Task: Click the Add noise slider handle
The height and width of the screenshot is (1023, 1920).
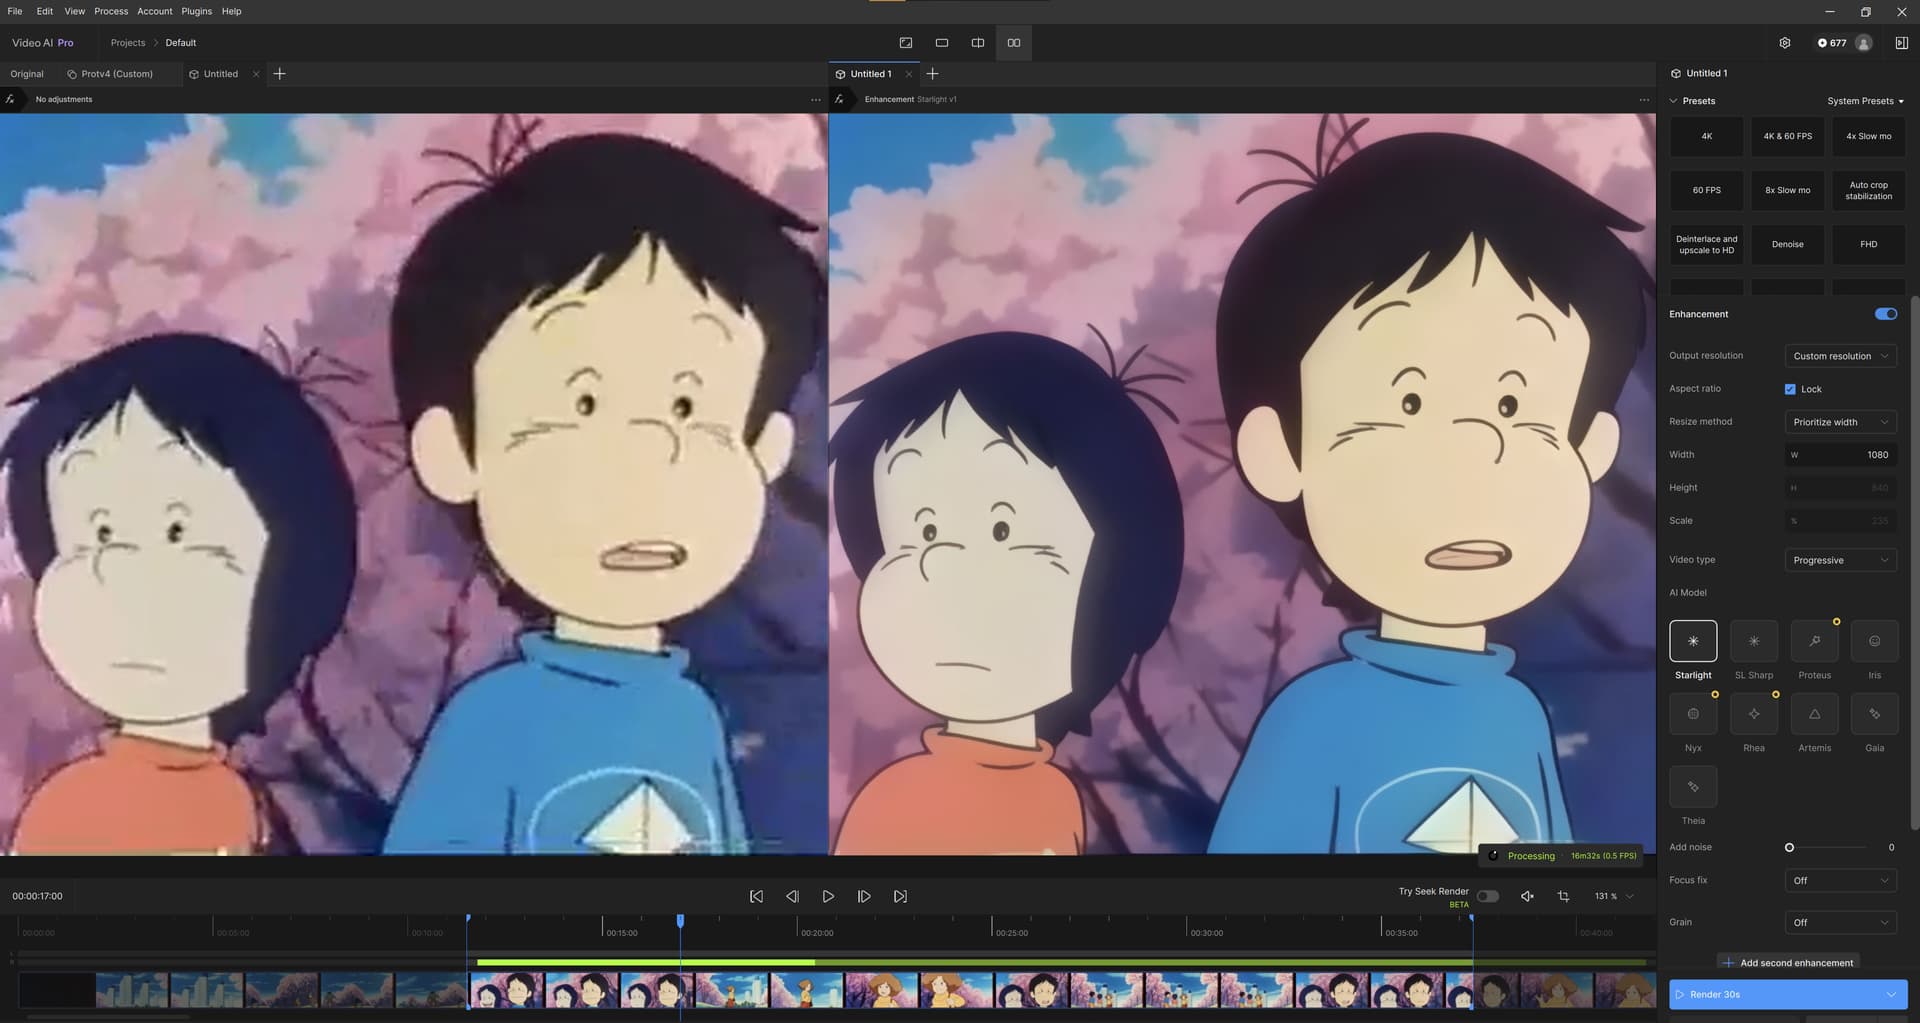Action: pyautogui.click(x=1789, y=847)
